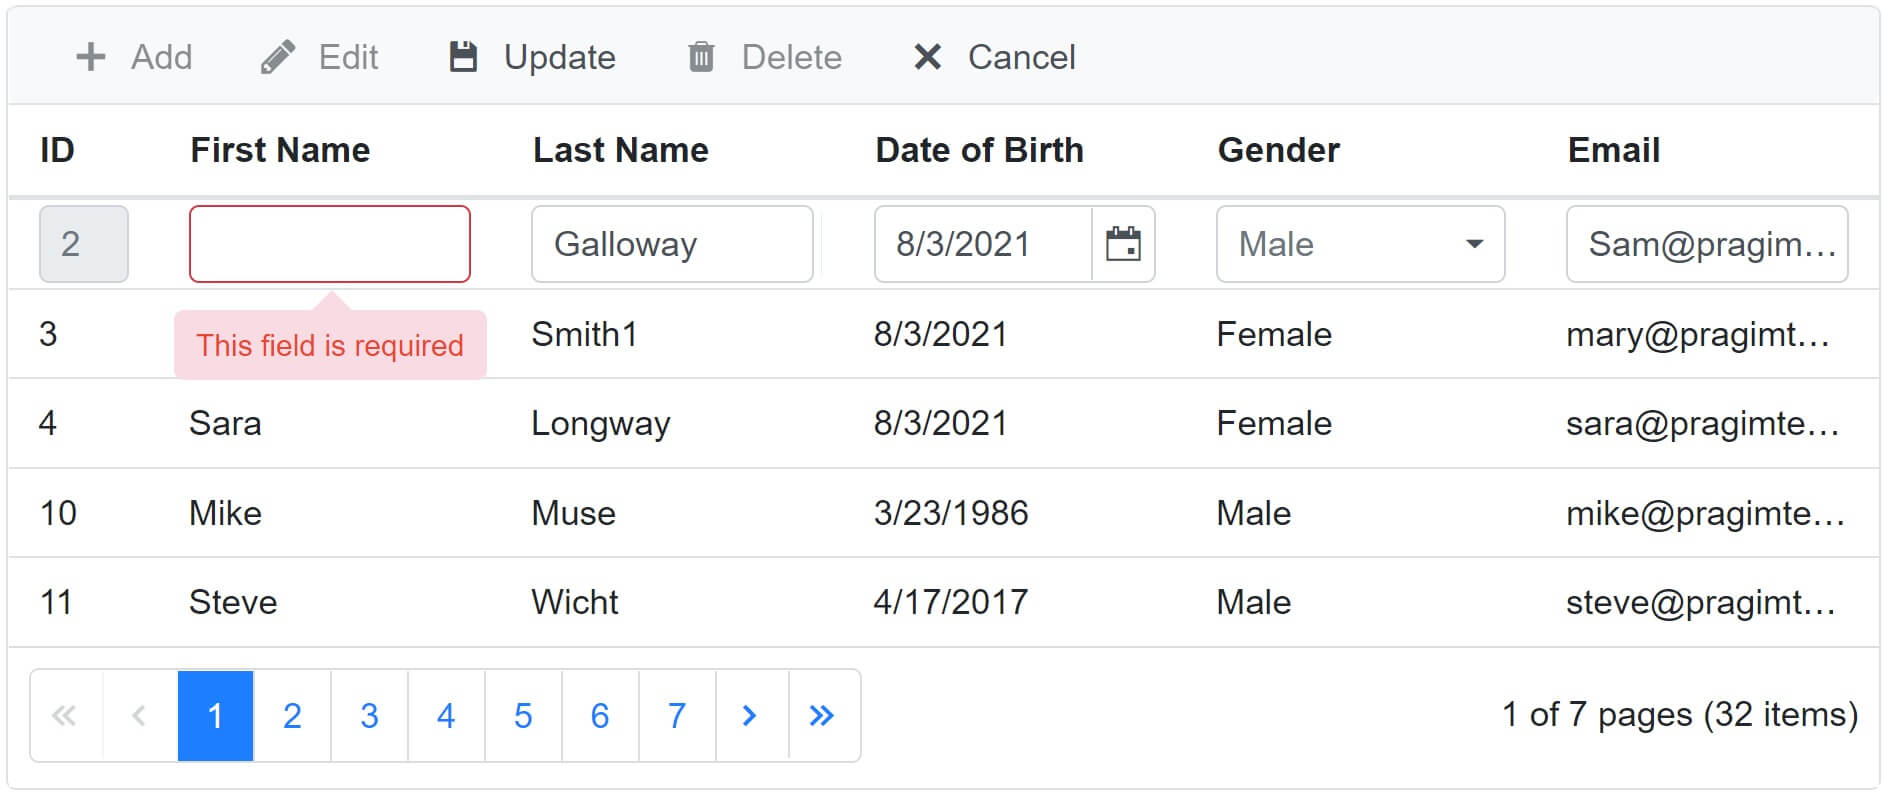1884x792 pixels.
Task: Open the date picker calendar icon
Action: [x=1125, y=243]
